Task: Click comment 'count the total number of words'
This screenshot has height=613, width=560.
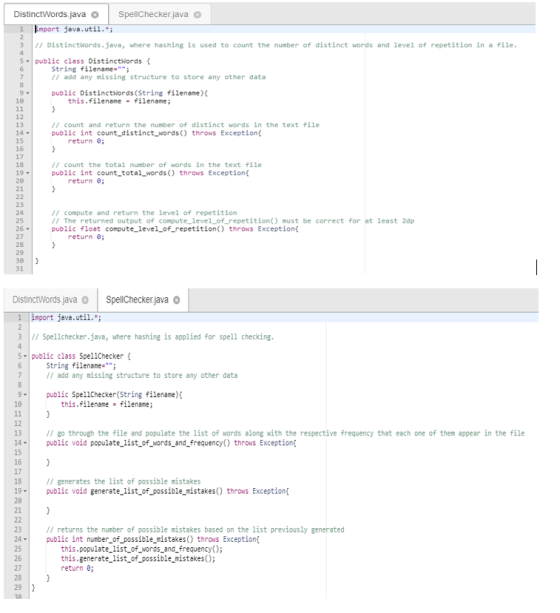Action: click(x=156, y=165)
